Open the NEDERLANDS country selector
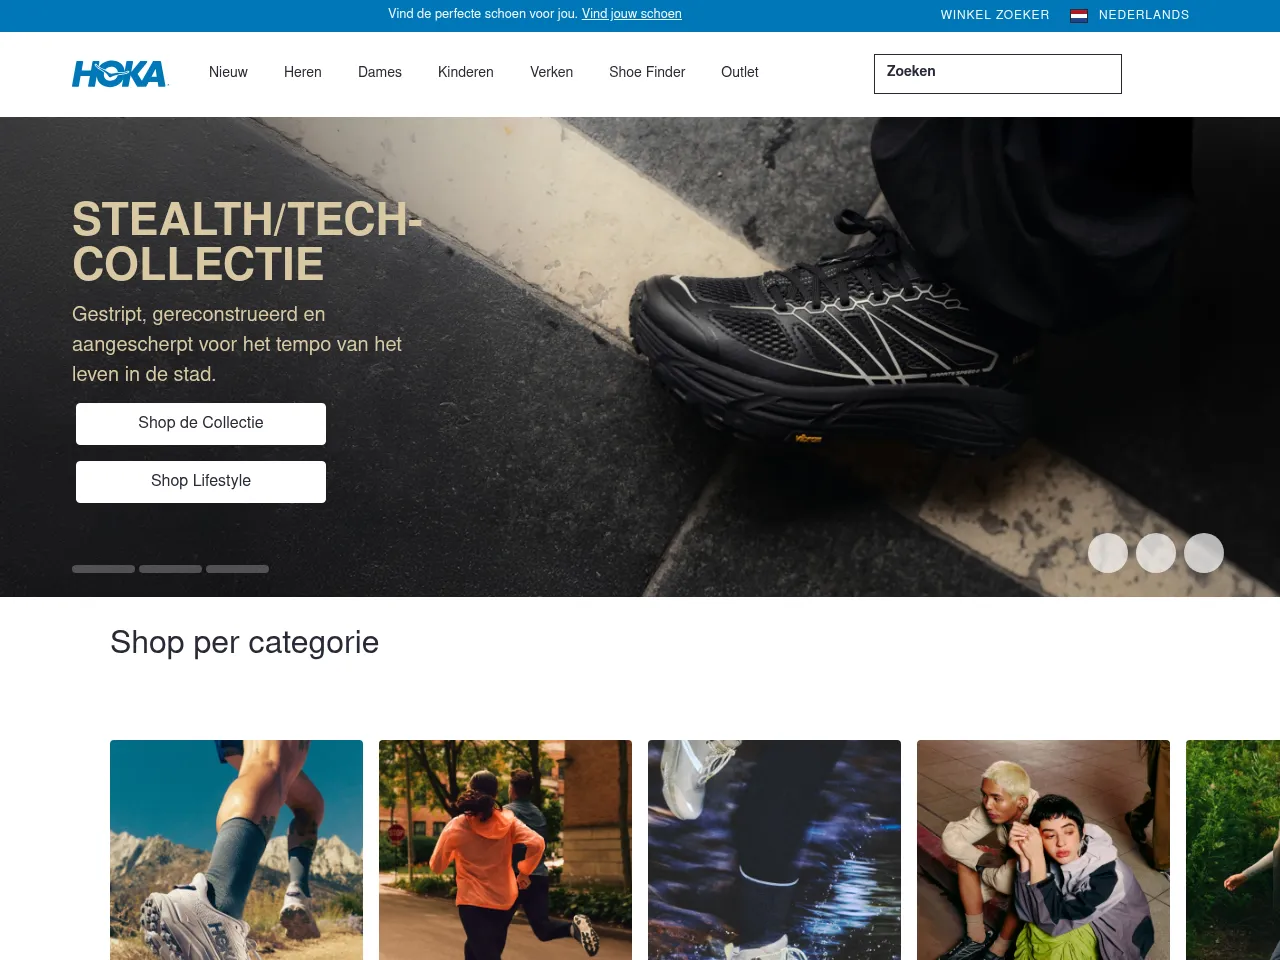Image resolution: width=1280 pixels, height=960 pixels. [x=1144, y=15]
